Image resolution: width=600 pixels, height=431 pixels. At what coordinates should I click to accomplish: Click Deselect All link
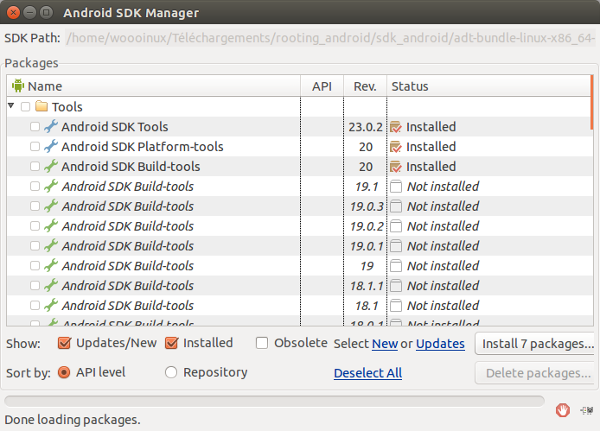[368, 373]
